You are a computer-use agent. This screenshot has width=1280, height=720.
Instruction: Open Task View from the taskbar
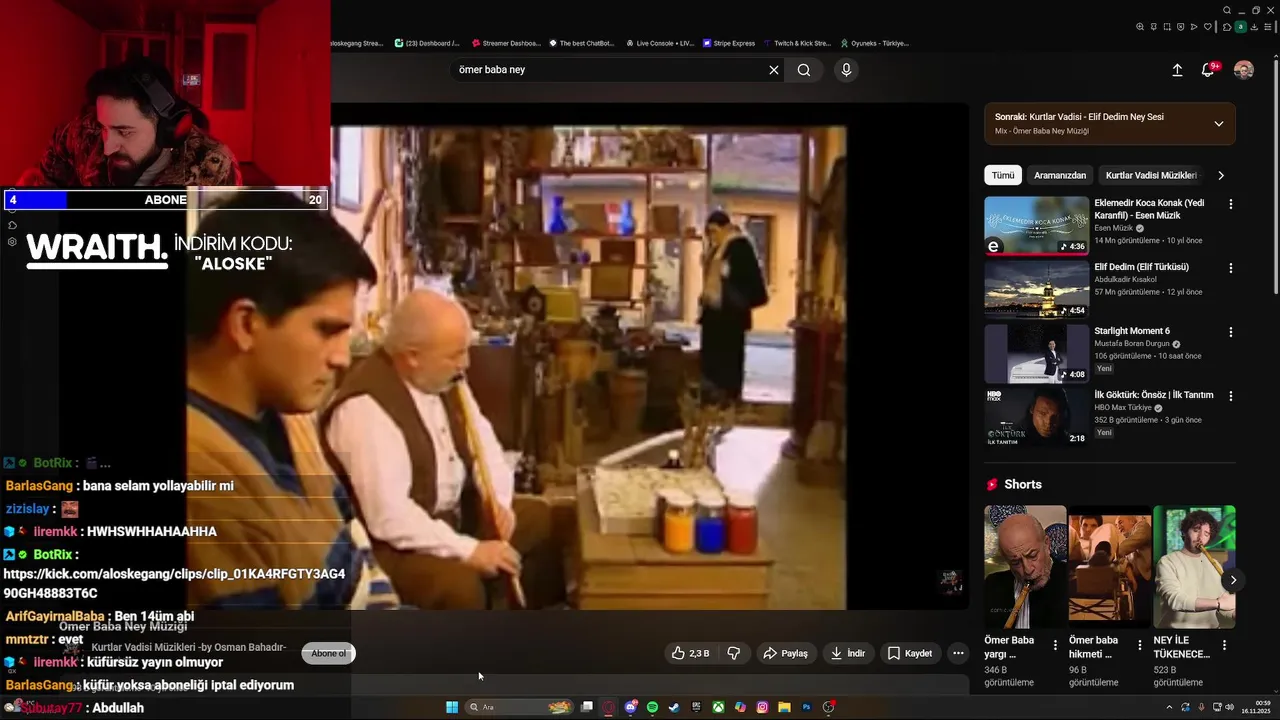pyautogui.click(x=587, y=707)
